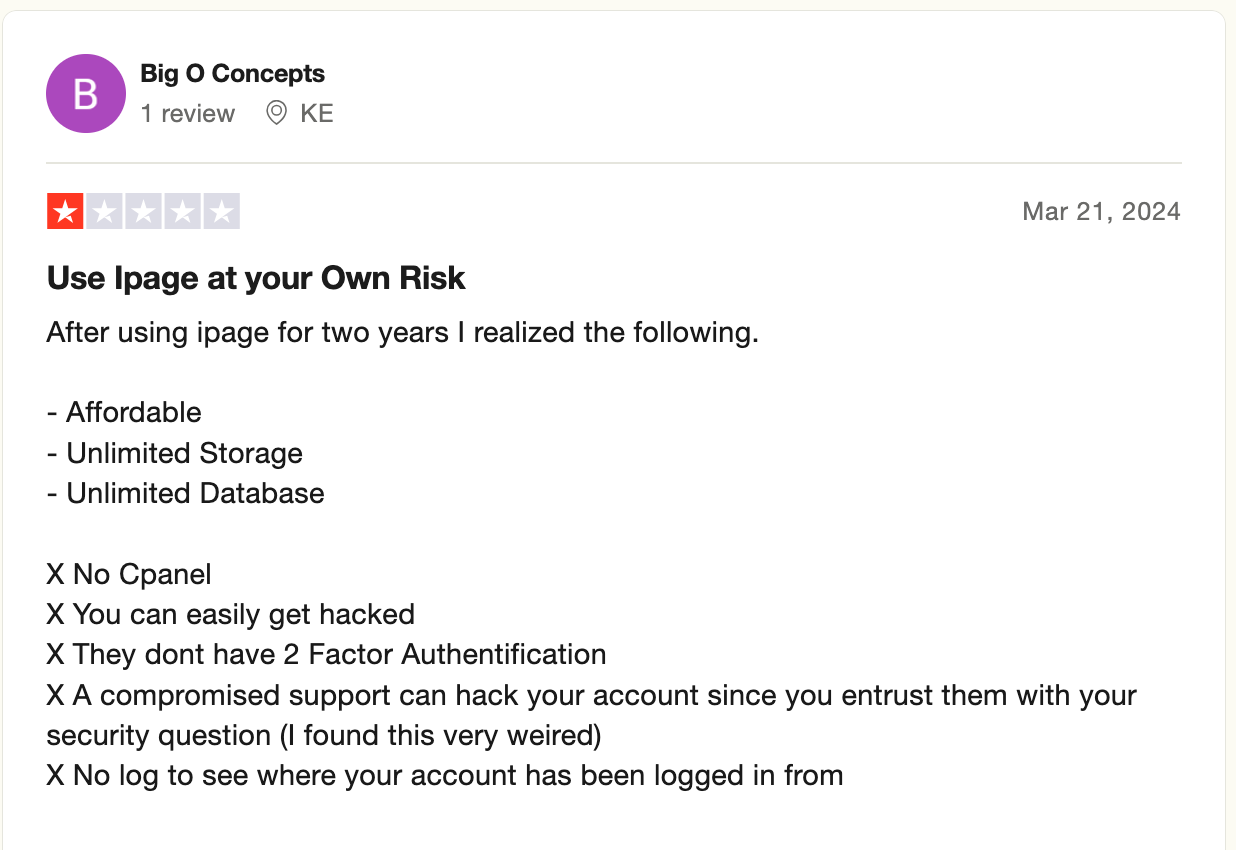The height and width of the screenshot is (850, 1236).
Task: Open the Big O Concepts reviewer profile
Action: [233, 74]
